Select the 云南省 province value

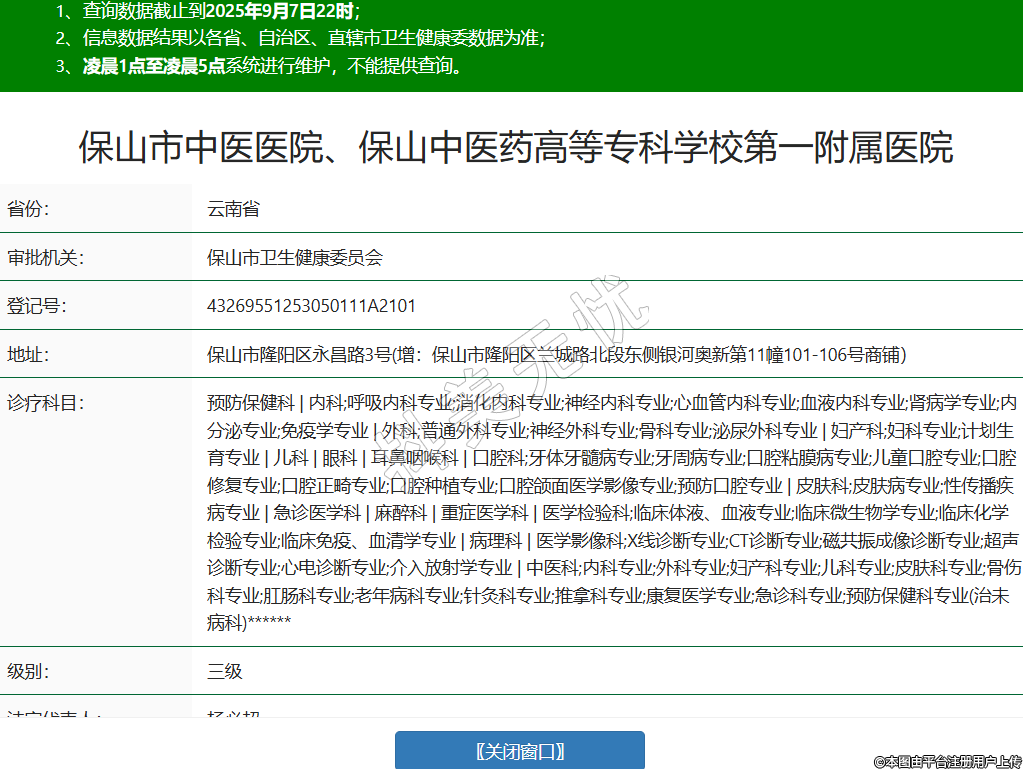[233, 209]
